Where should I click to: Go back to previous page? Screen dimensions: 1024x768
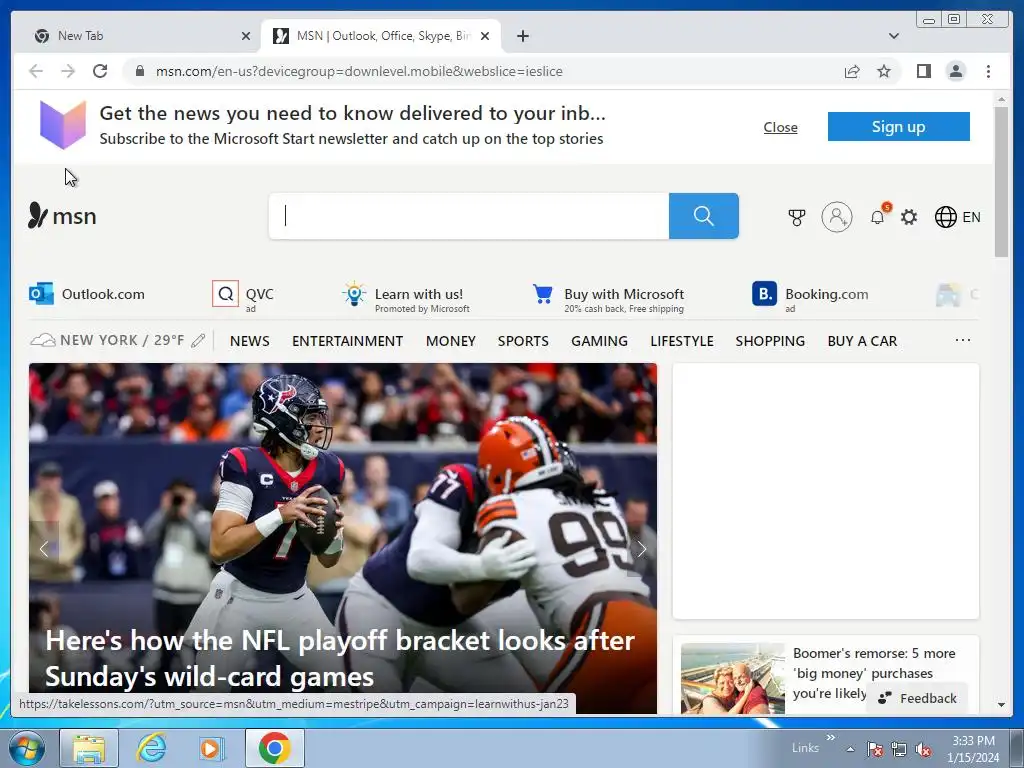[x=36, y=71]
